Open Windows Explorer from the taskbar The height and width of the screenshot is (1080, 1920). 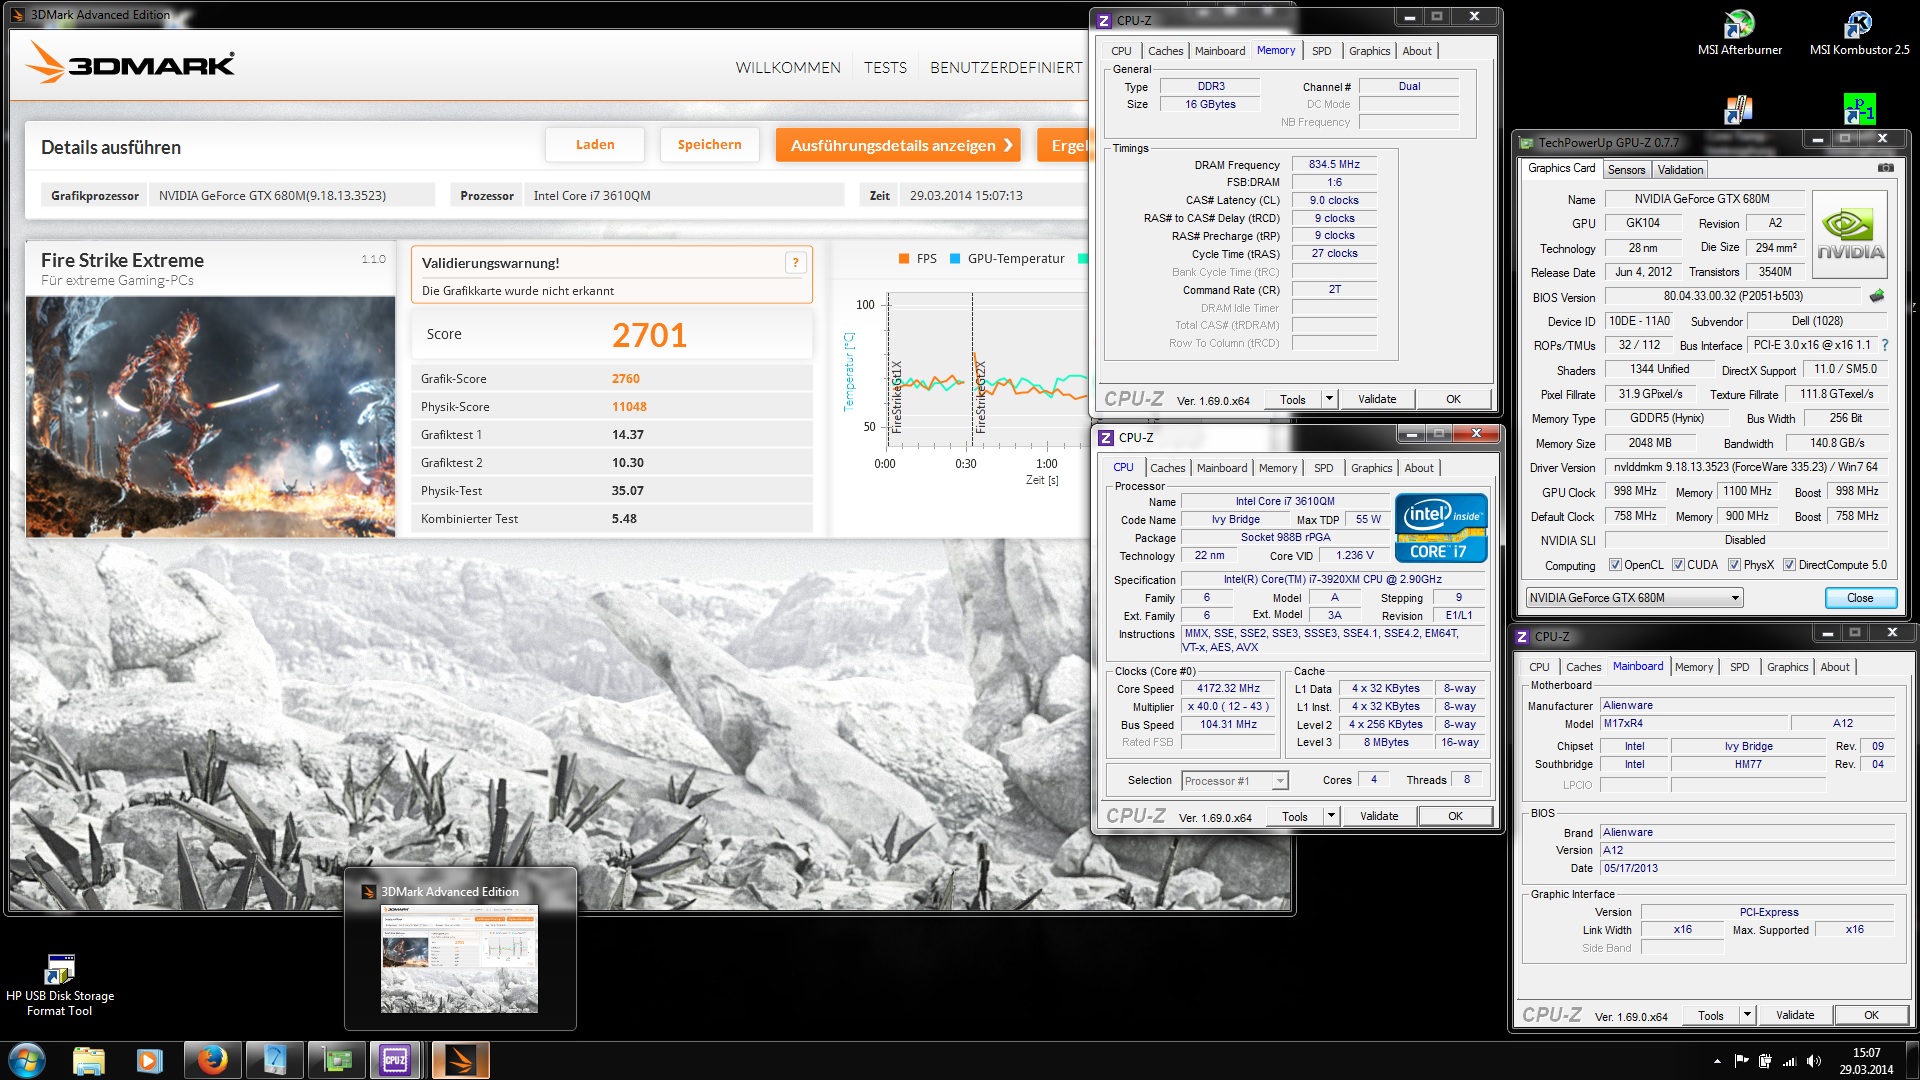point(89,1060)
